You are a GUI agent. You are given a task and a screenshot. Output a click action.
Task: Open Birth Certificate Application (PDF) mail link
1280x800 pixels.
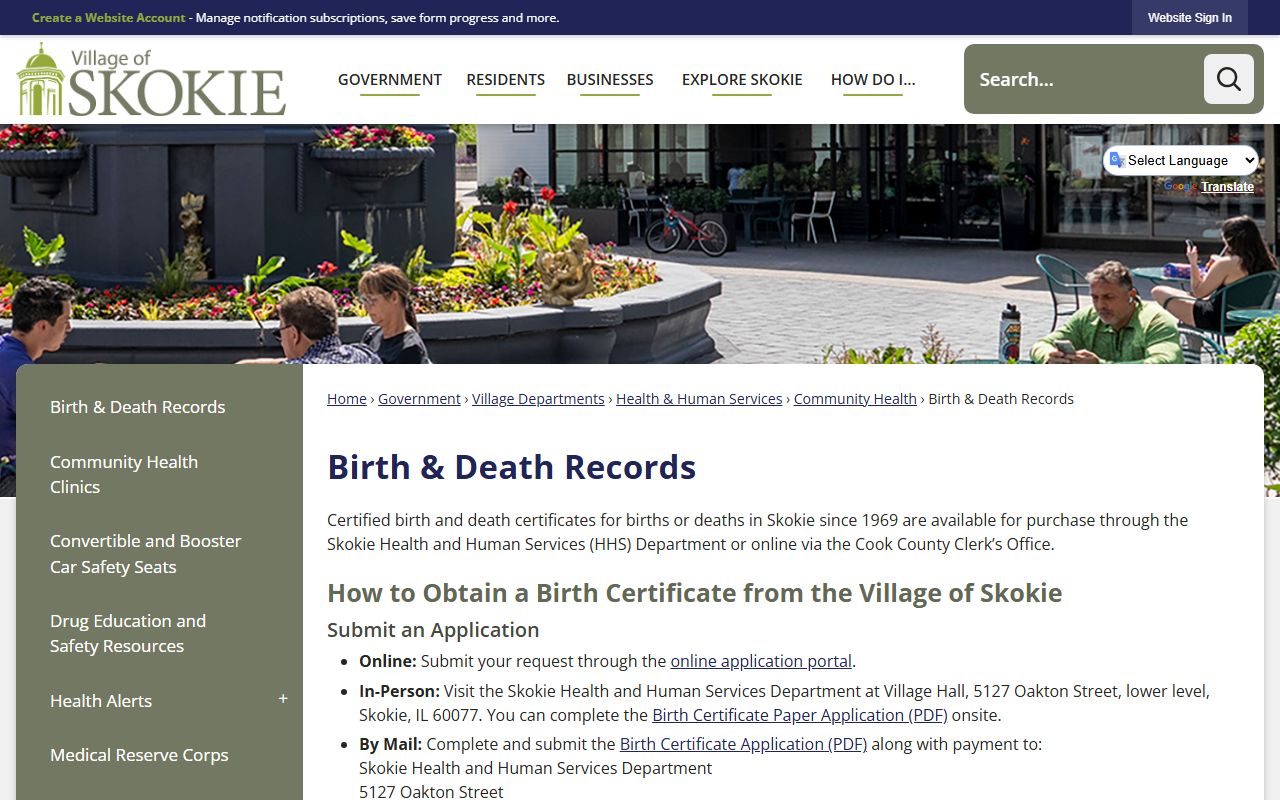point(743,744)
